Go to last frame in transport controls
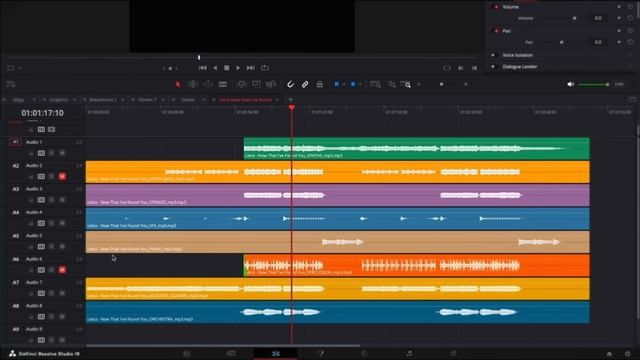 251,68
